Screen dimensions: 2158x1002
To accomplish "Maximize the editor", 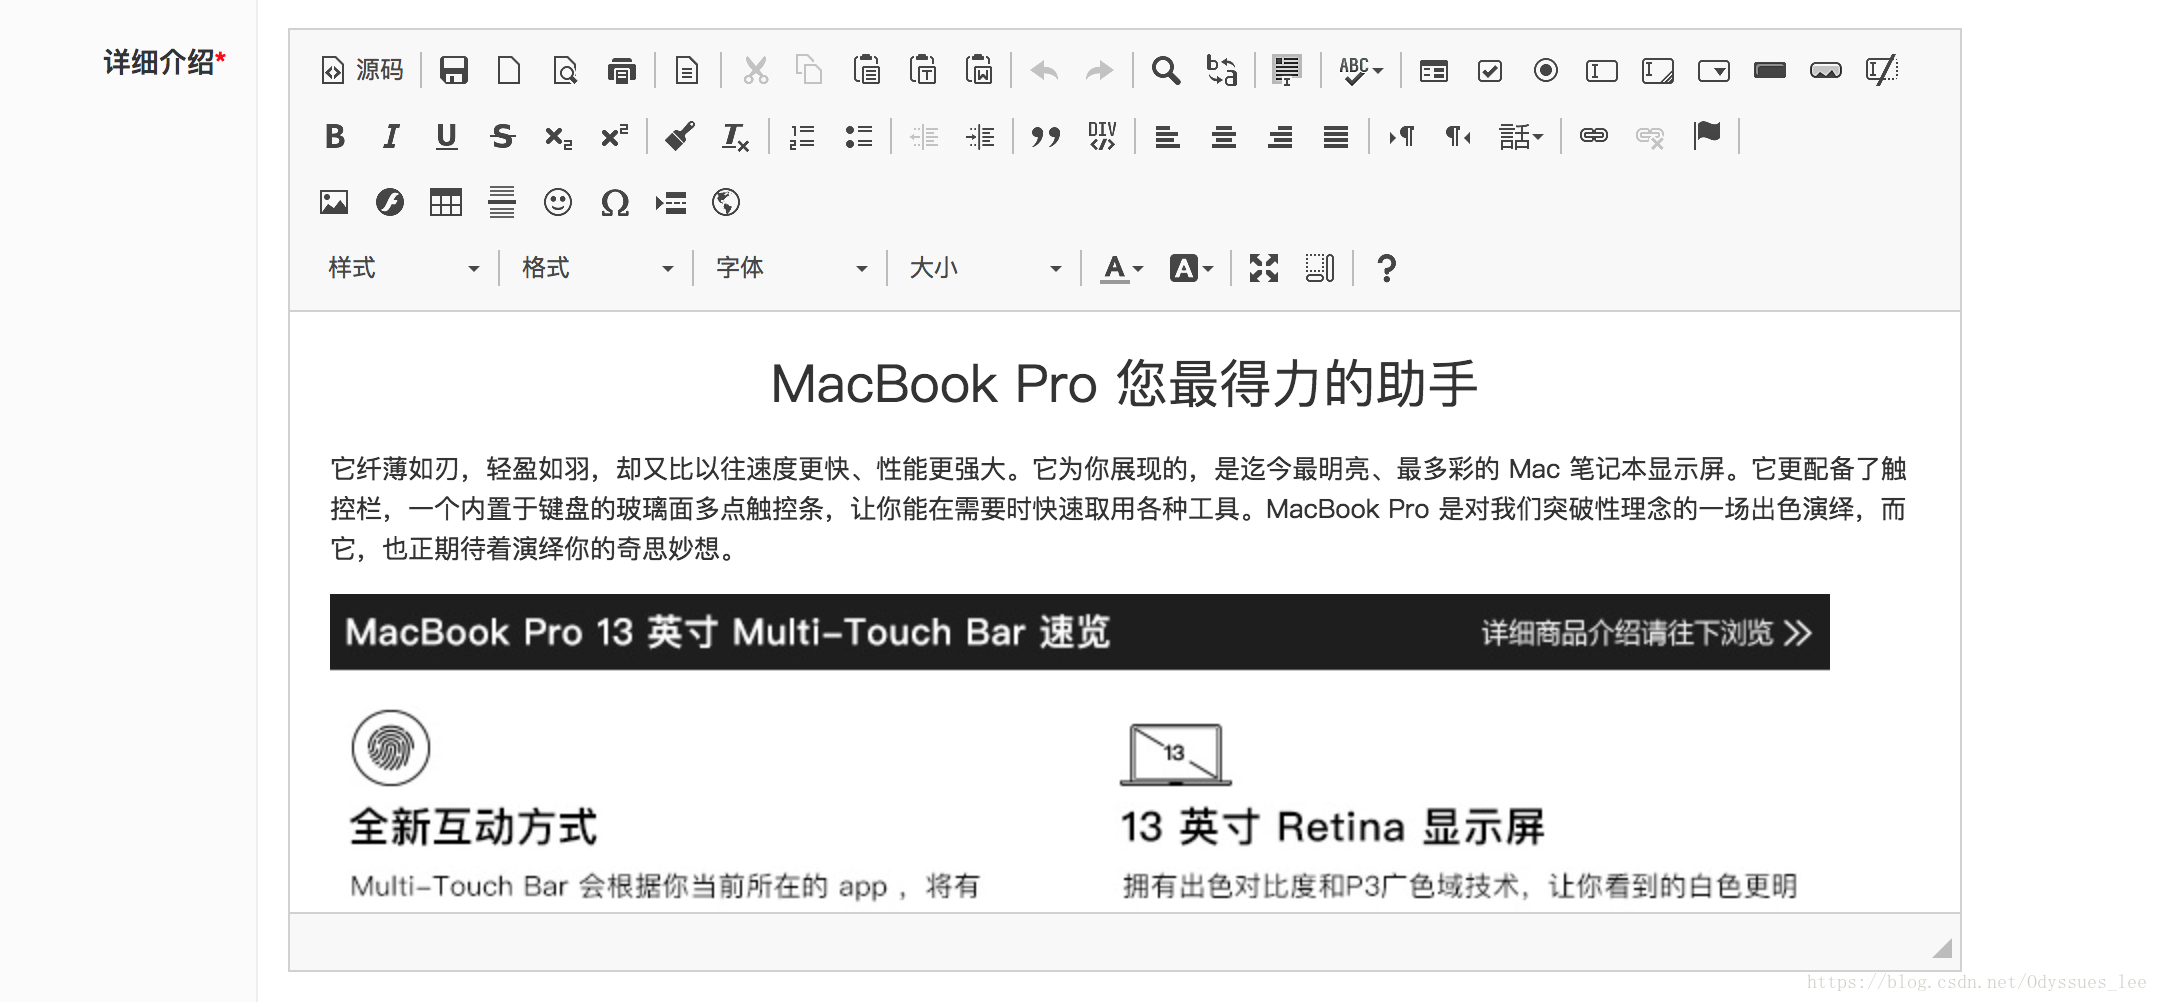I will [1264, 268].
